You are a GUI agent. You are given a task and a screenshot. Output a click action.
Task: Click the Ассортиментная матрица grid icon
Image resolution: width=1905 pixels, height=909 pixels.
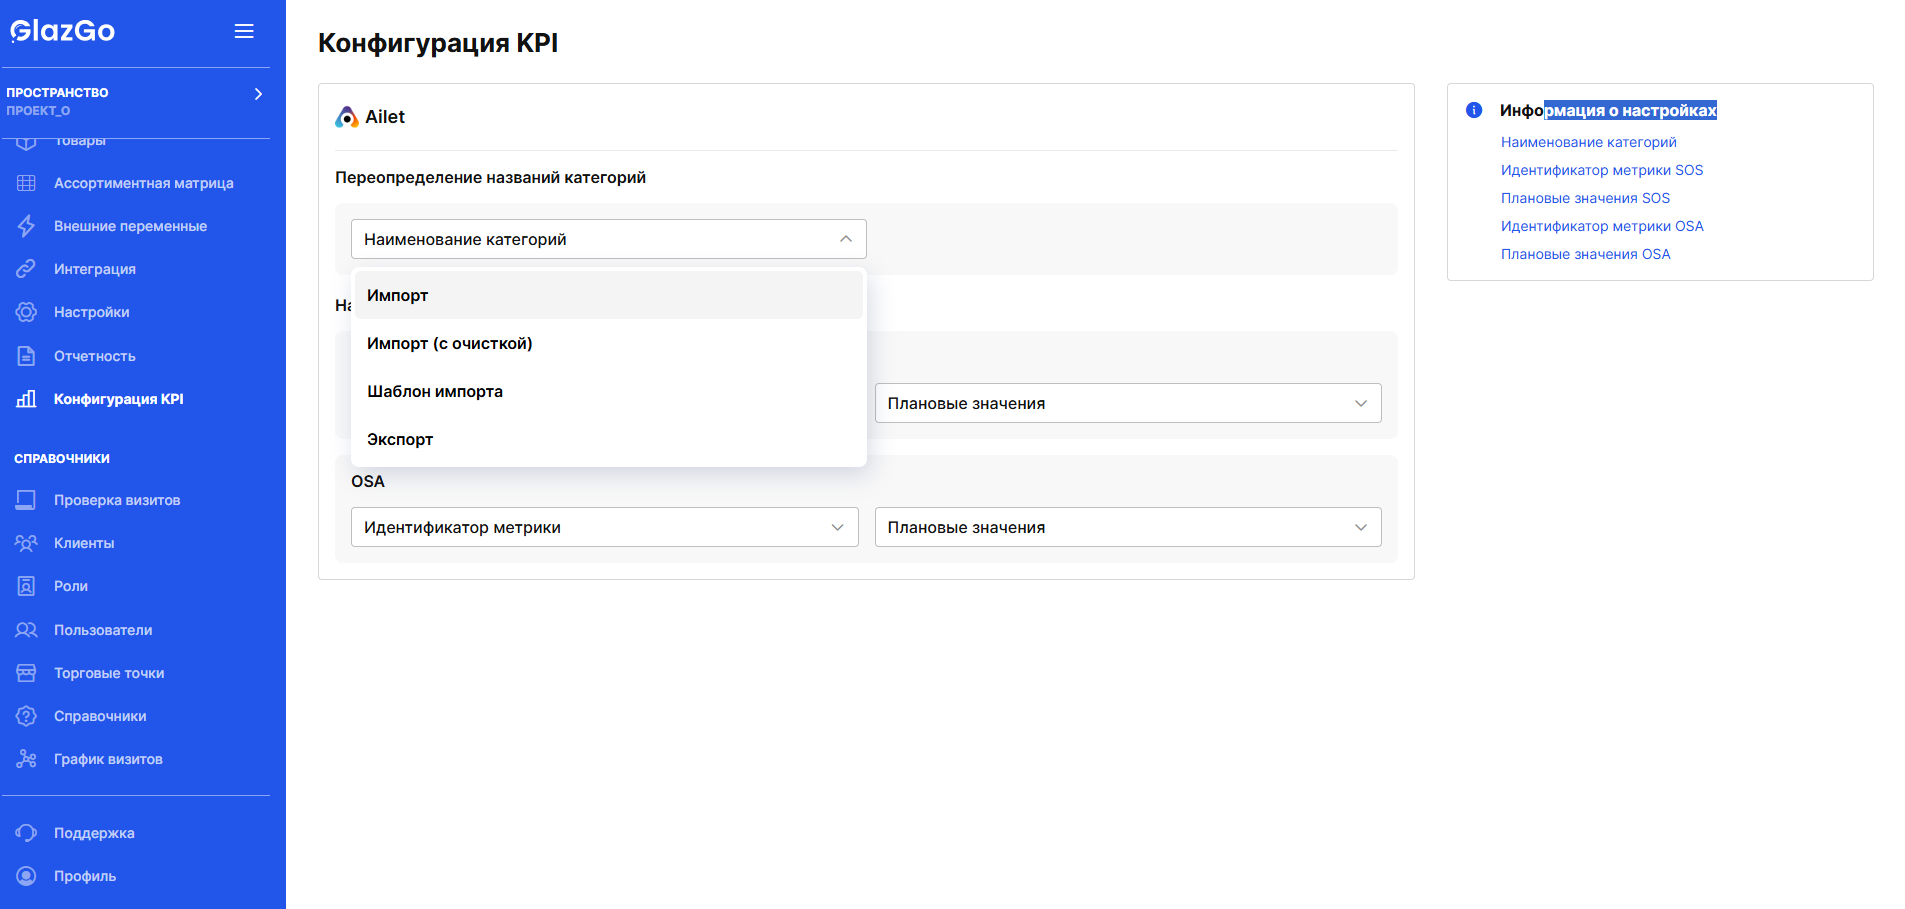point(26,183)
